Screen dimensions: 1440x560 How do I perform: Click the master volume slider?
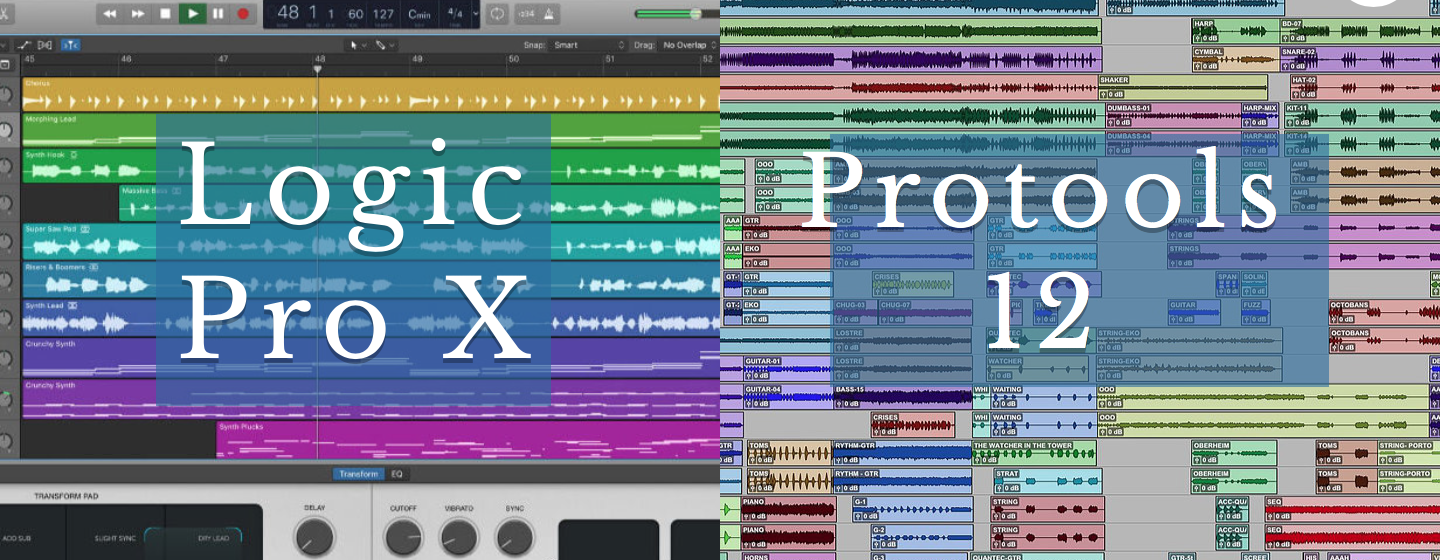(x=672, y=14)
